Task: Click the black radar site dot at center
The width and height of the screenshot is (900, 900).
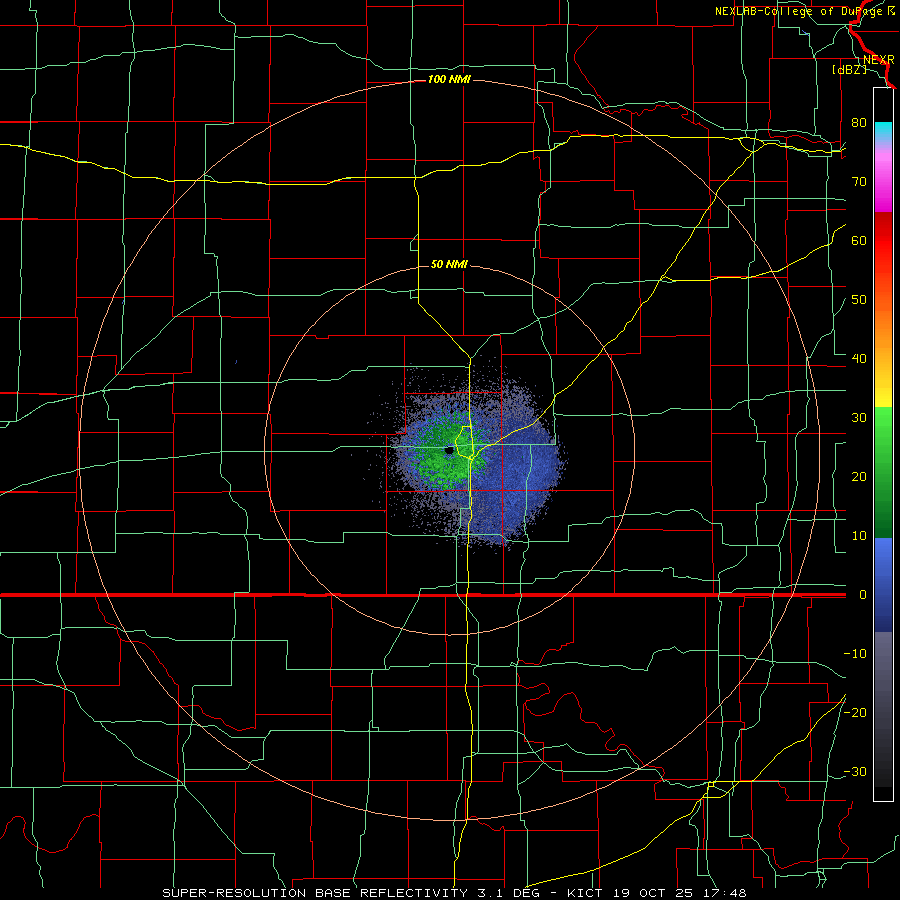Action: click(449, 451)
